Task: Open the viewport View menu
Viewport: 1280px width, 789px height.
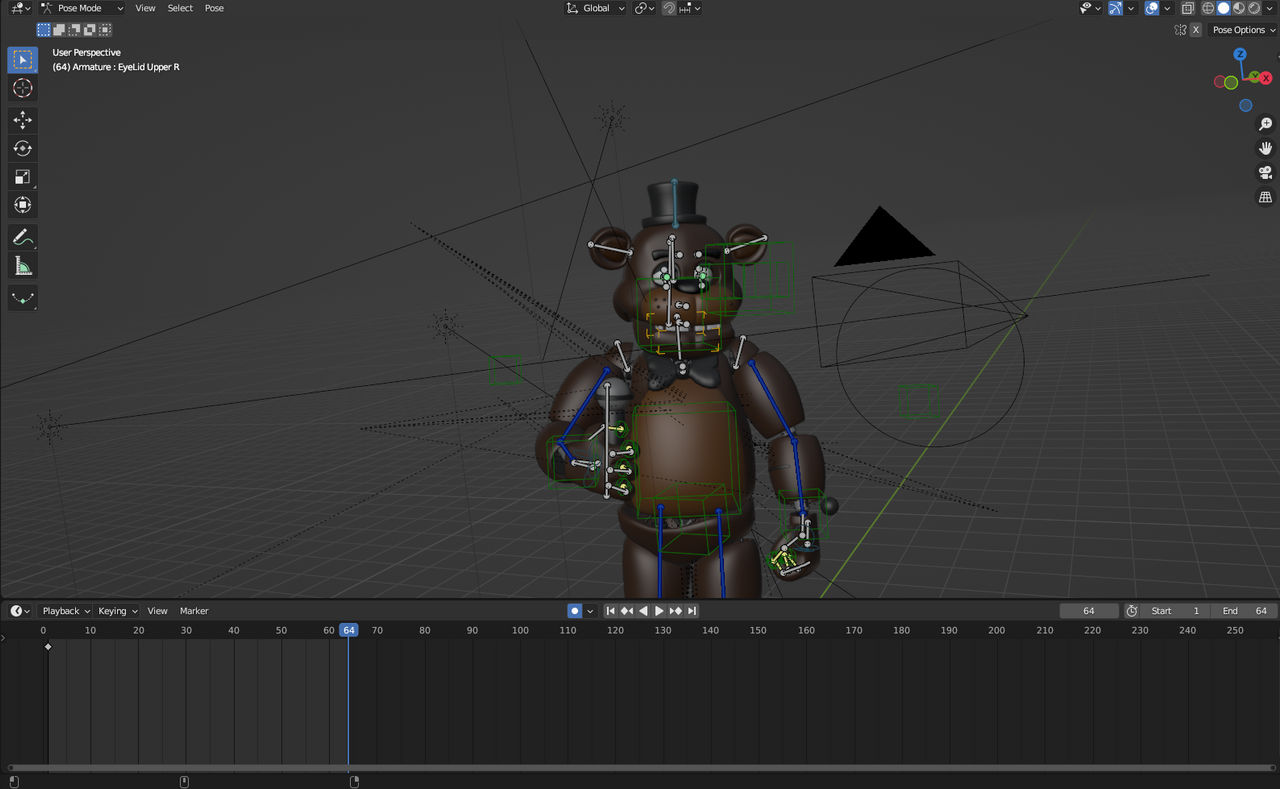Action: click(145, 8)
